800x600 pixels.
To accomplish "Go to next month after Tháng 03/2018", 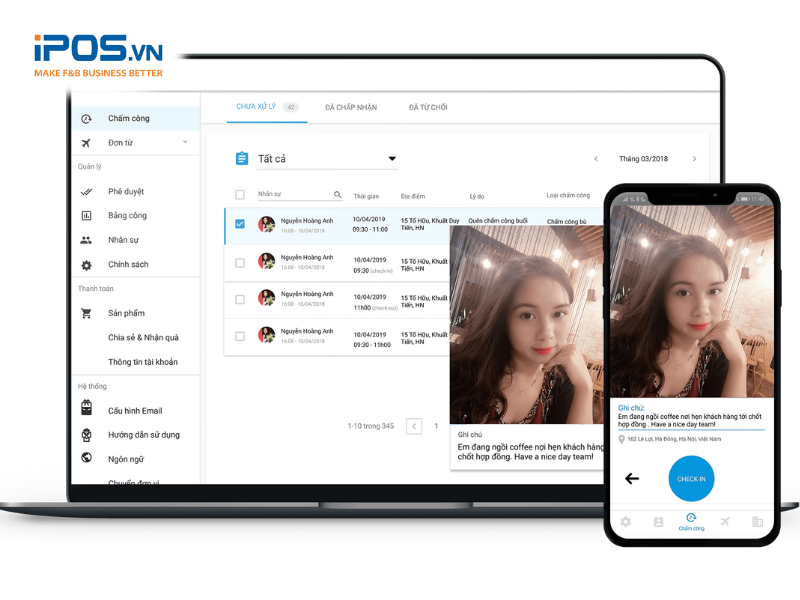I will click(x=694, y=159).
